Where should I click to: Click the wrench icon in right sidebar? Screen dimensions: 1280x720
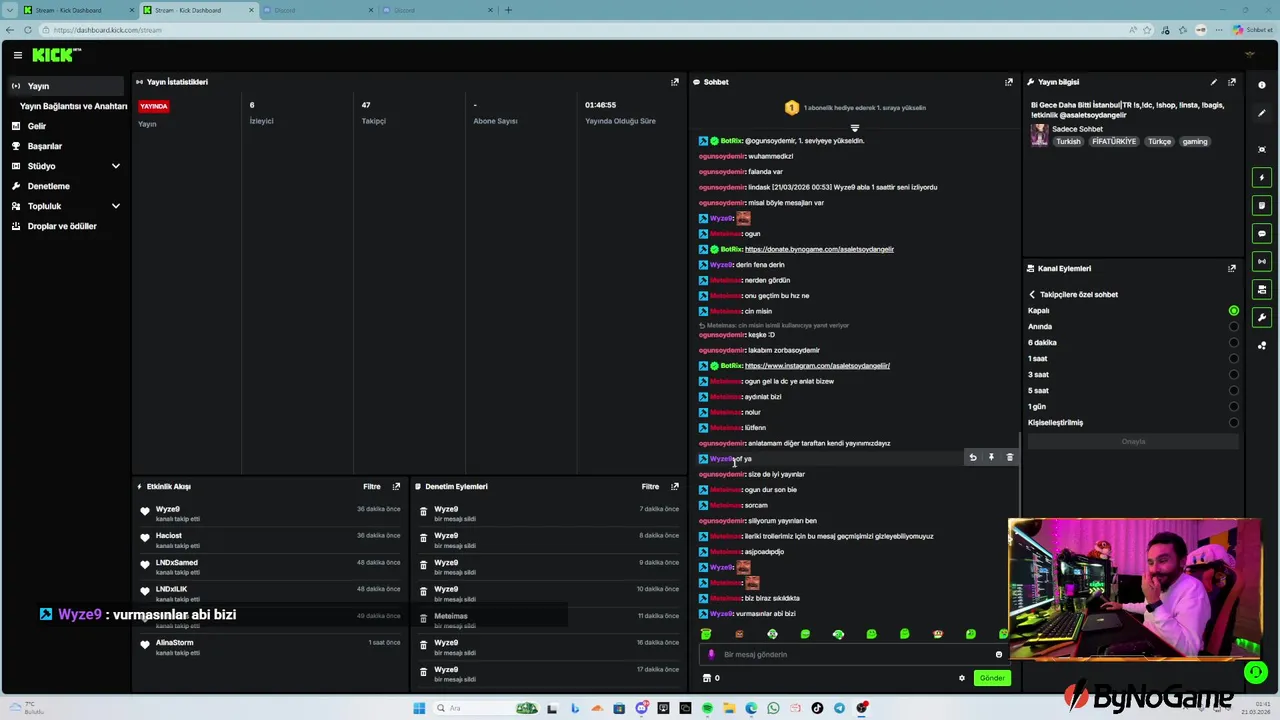pos(1262,317)
